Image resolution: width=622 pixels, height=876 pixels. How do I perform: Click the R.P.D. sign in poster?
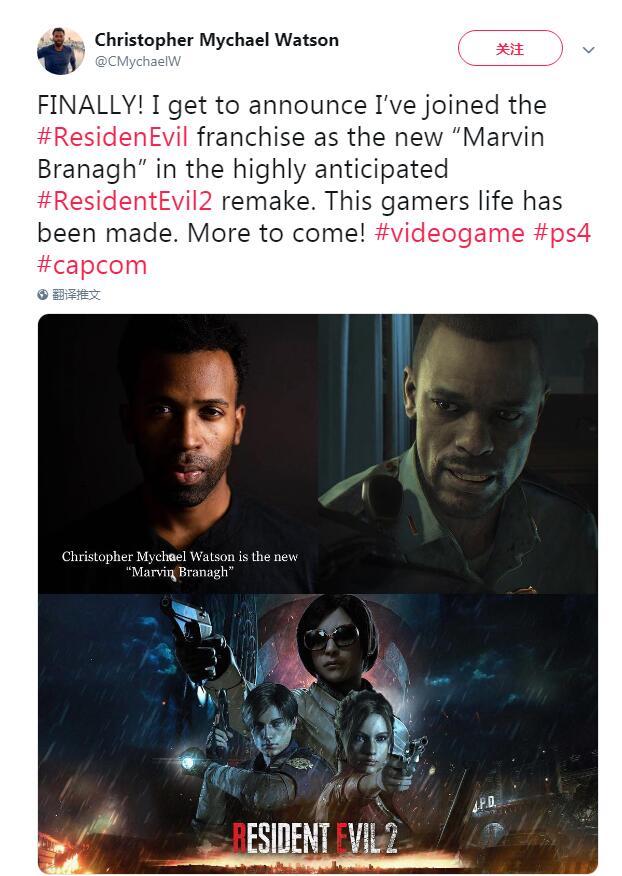[484, 804]
